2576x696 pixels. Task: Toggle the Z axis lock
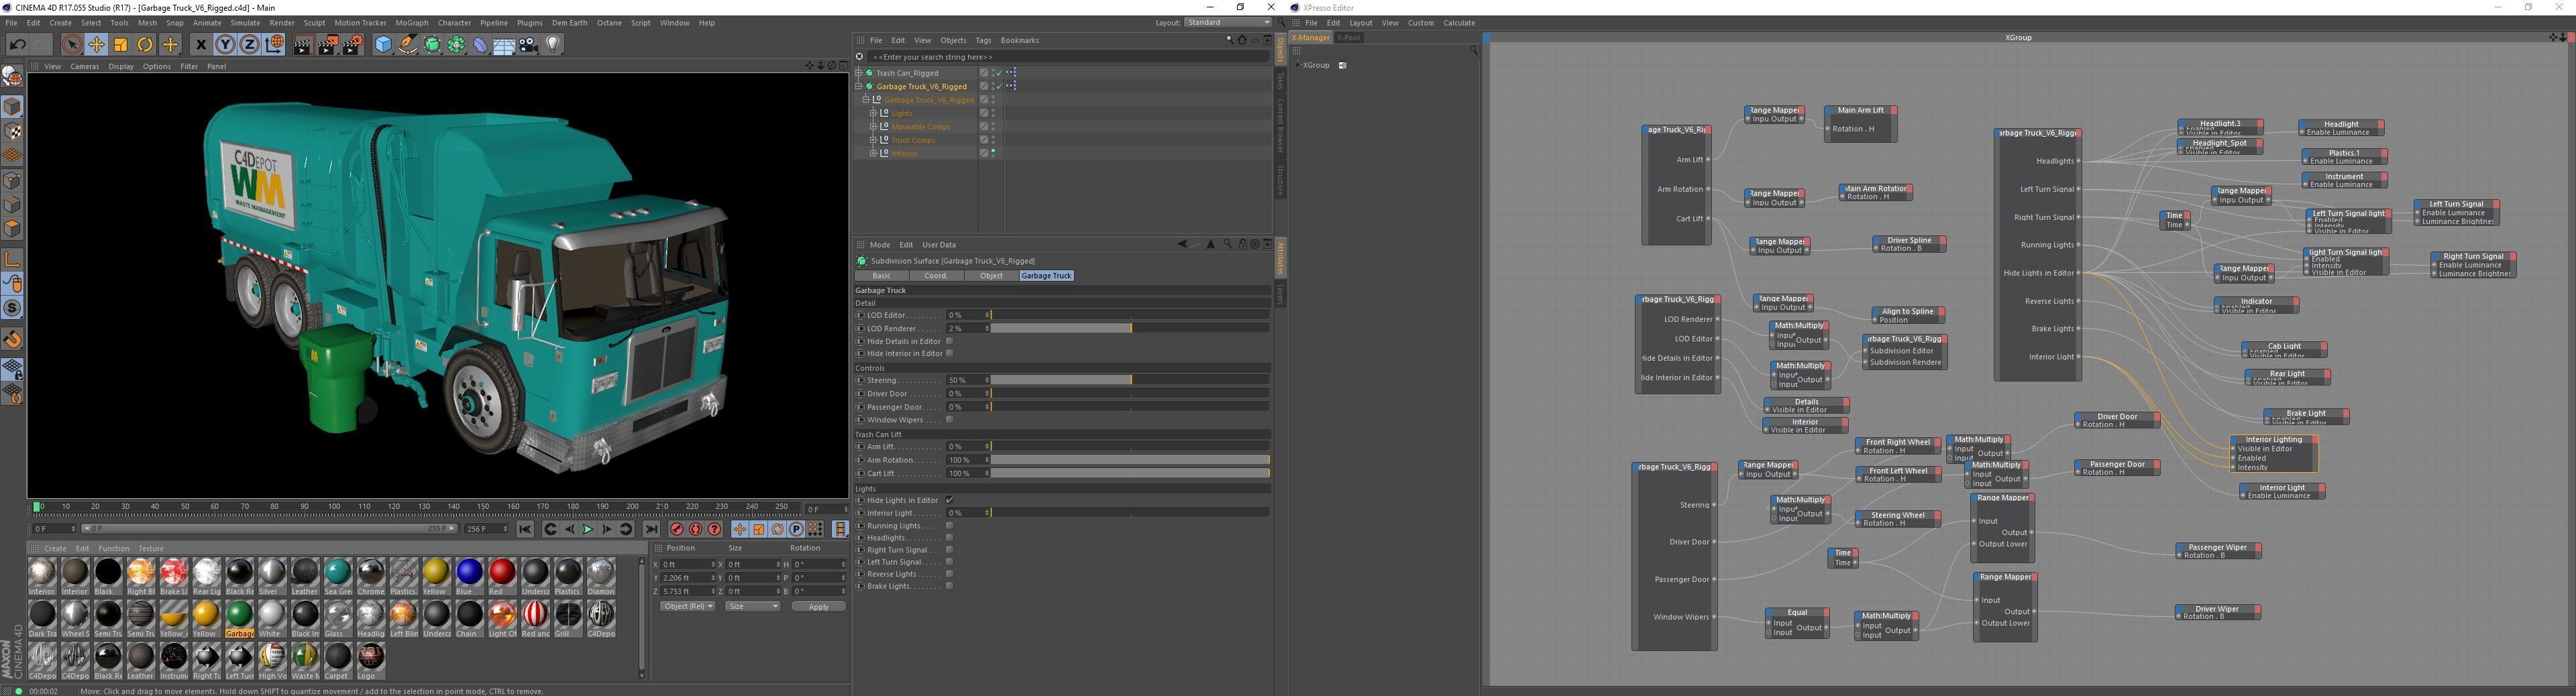[249, 44]
